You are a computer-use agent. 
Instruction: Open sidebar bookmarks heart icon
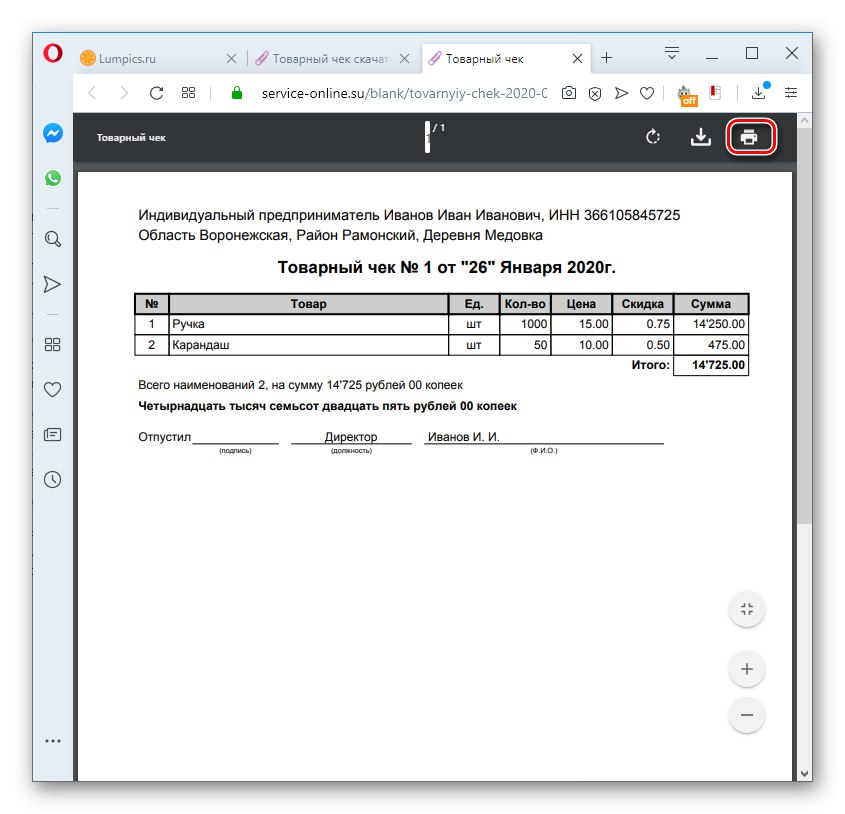click(x=52, y=389)
